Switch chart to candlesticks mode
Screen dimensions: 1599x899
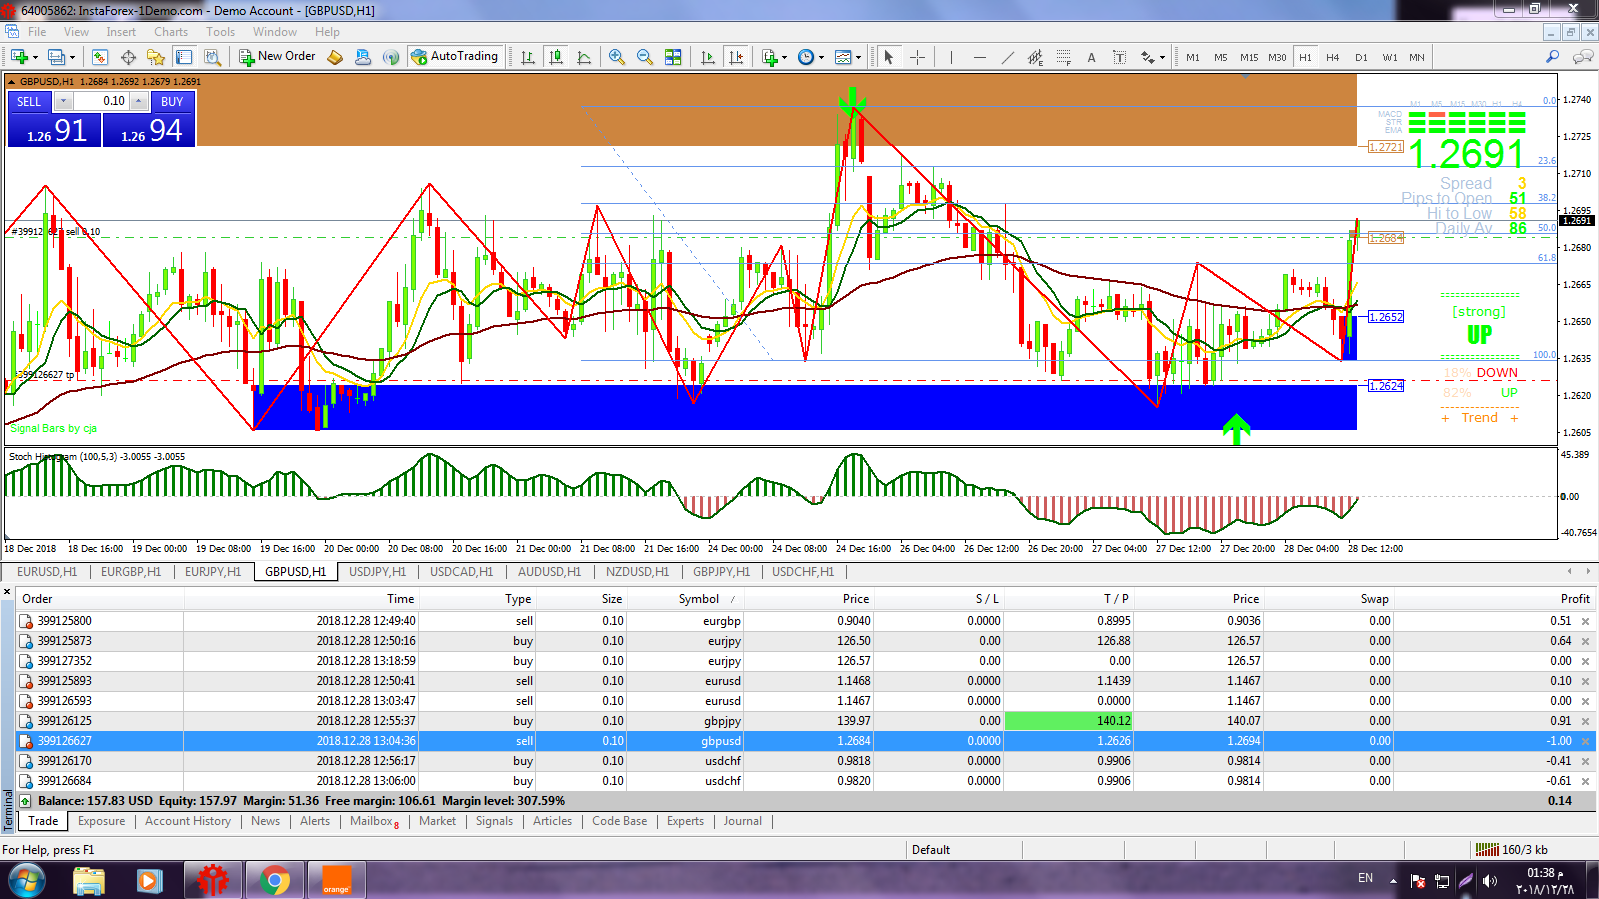click(556, 57)
